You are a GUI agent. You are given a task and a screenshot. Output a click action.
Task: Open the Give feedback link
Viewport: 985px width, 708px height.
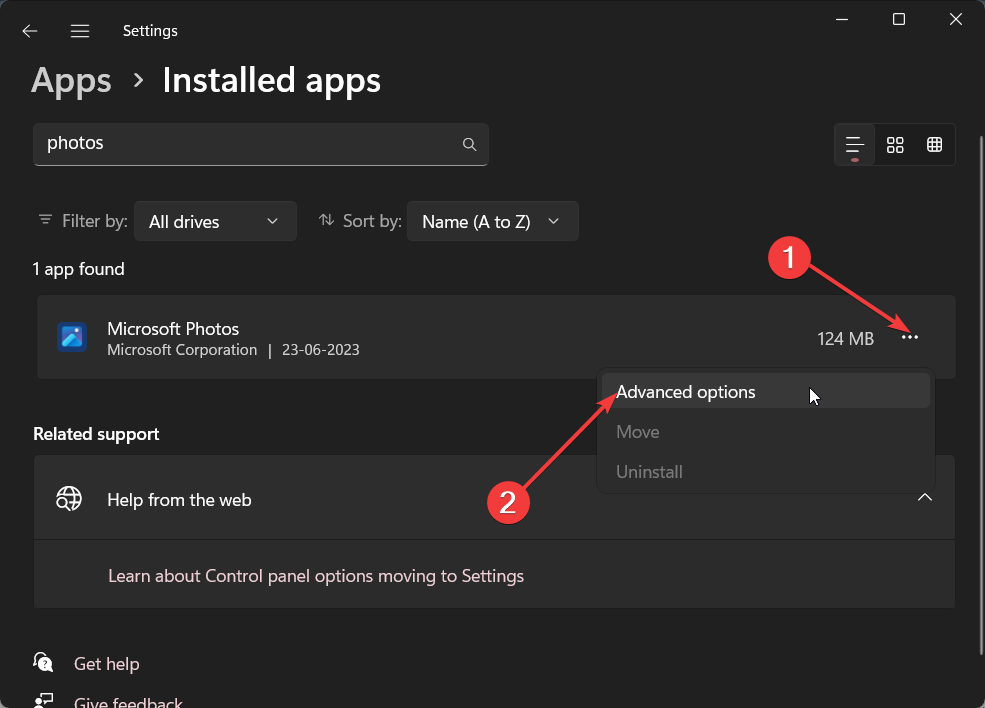(x=128, y=701)
